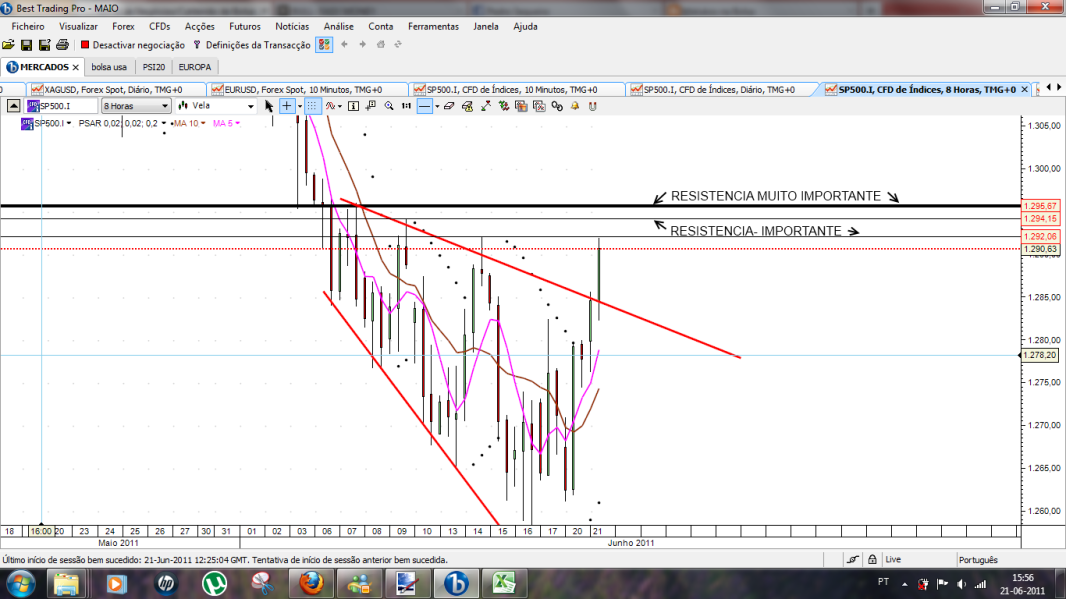Open the 8 Horas timeframe dropdown

point(135,105)
